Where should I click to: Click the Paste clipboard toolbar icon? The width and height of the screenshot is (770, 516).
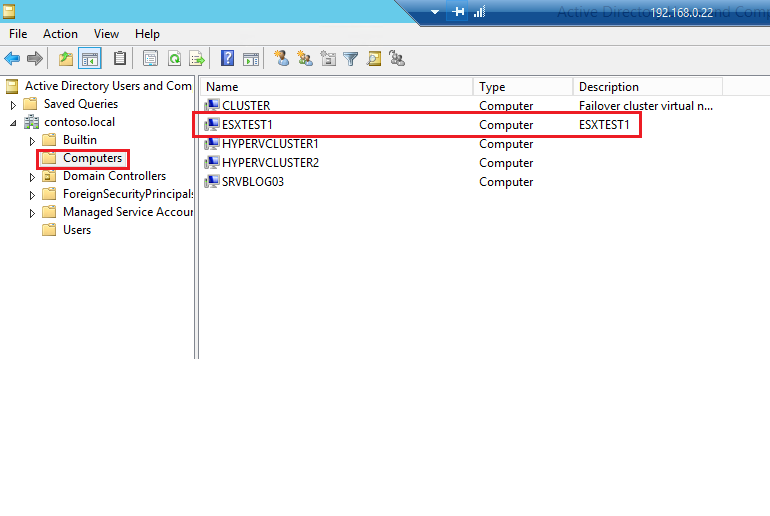coord(120,58)
